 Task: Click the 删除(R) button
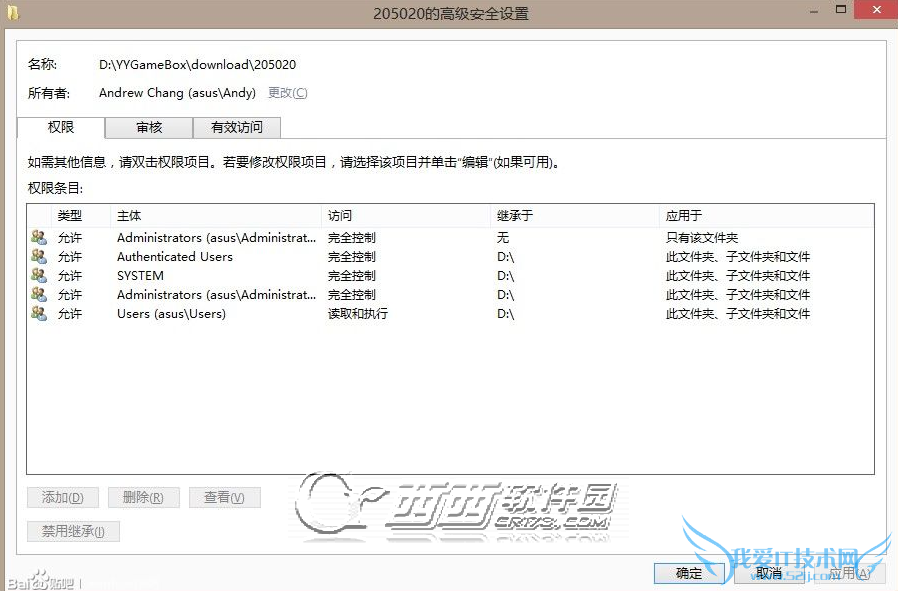143,498
